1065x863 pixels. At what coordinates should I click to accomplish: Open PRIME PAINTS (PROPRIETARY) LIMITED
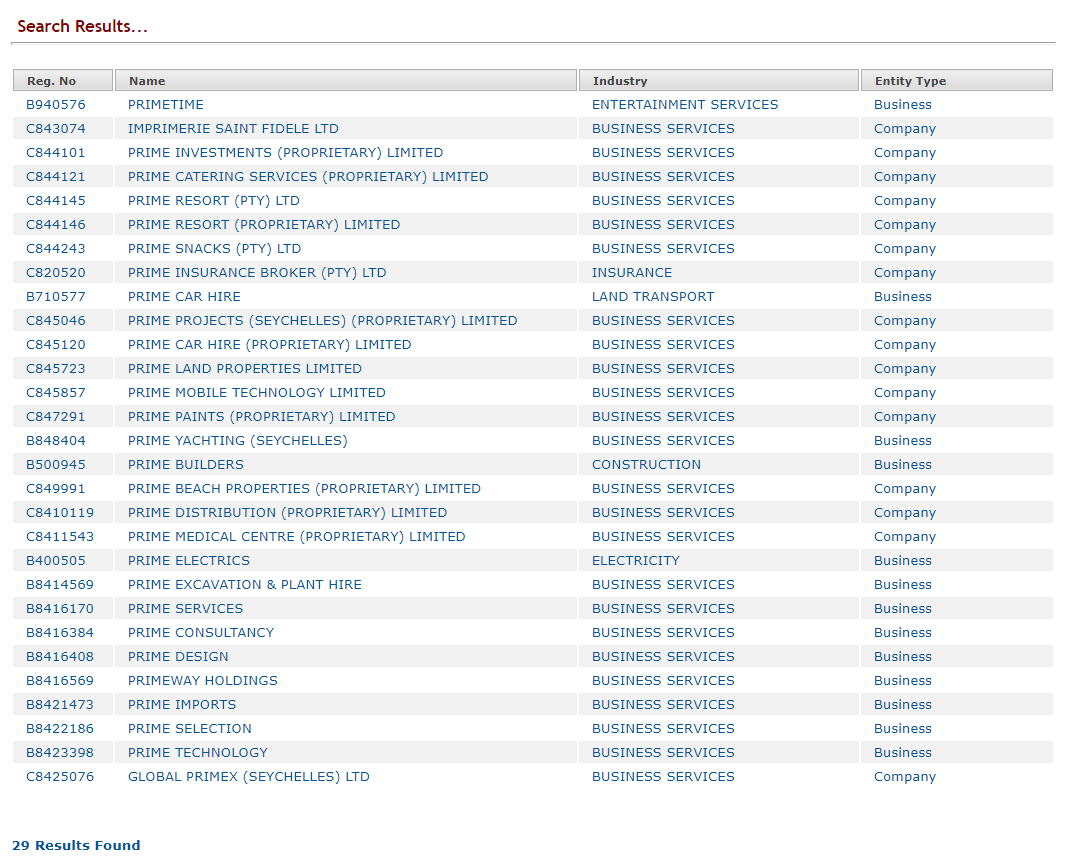[261, 417]
